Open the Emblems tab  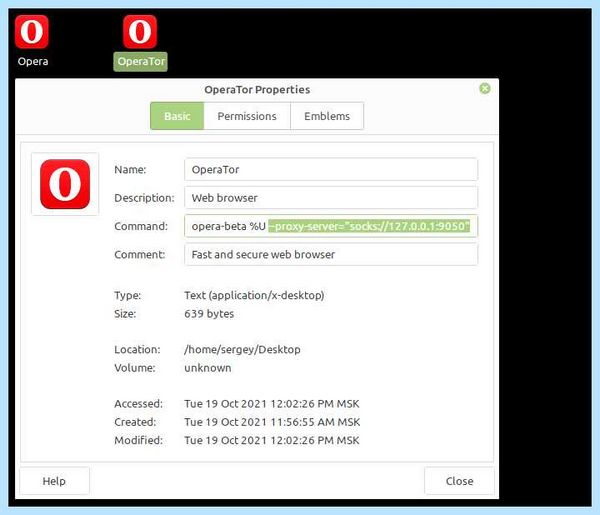coord(327,116)
